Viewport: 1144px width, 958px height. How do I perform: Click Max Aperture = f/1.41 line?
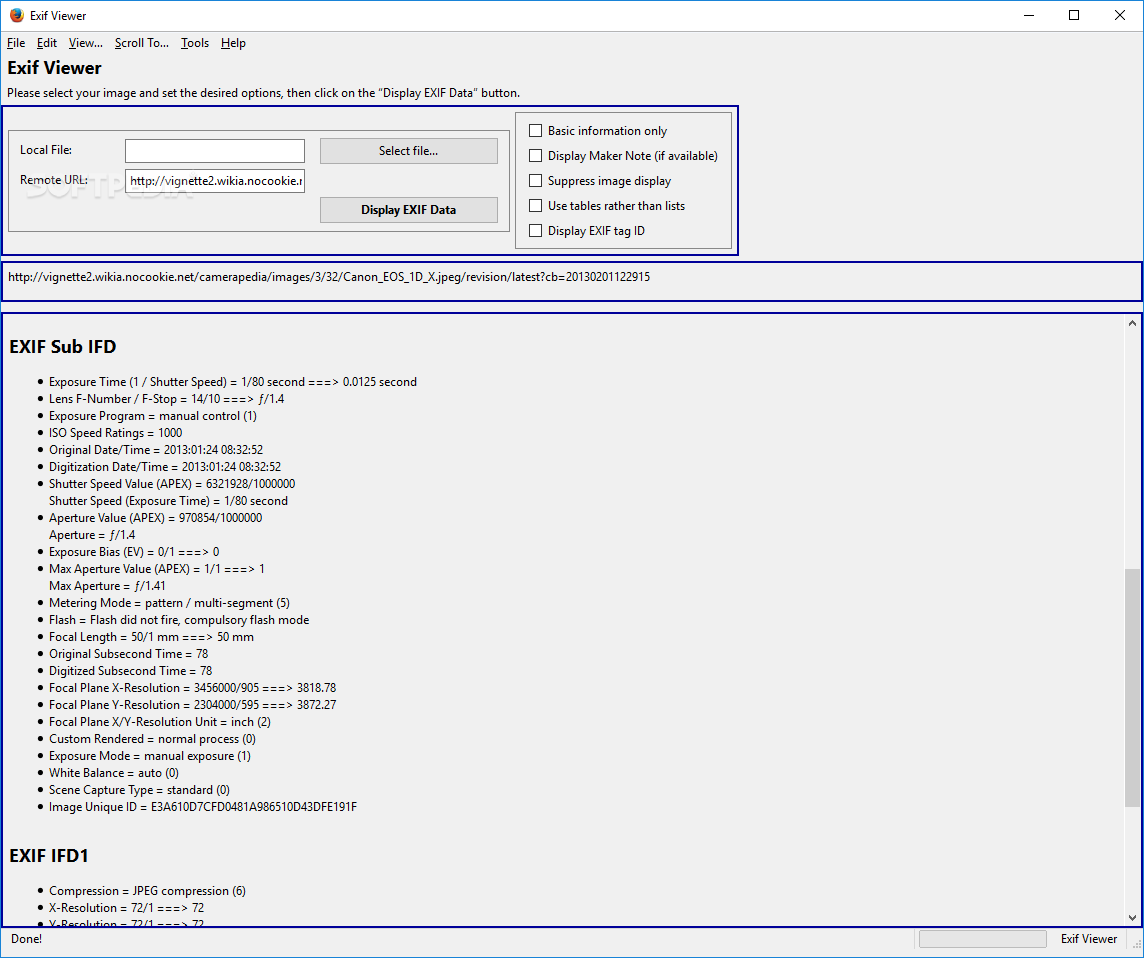click(x=107, y=587)
